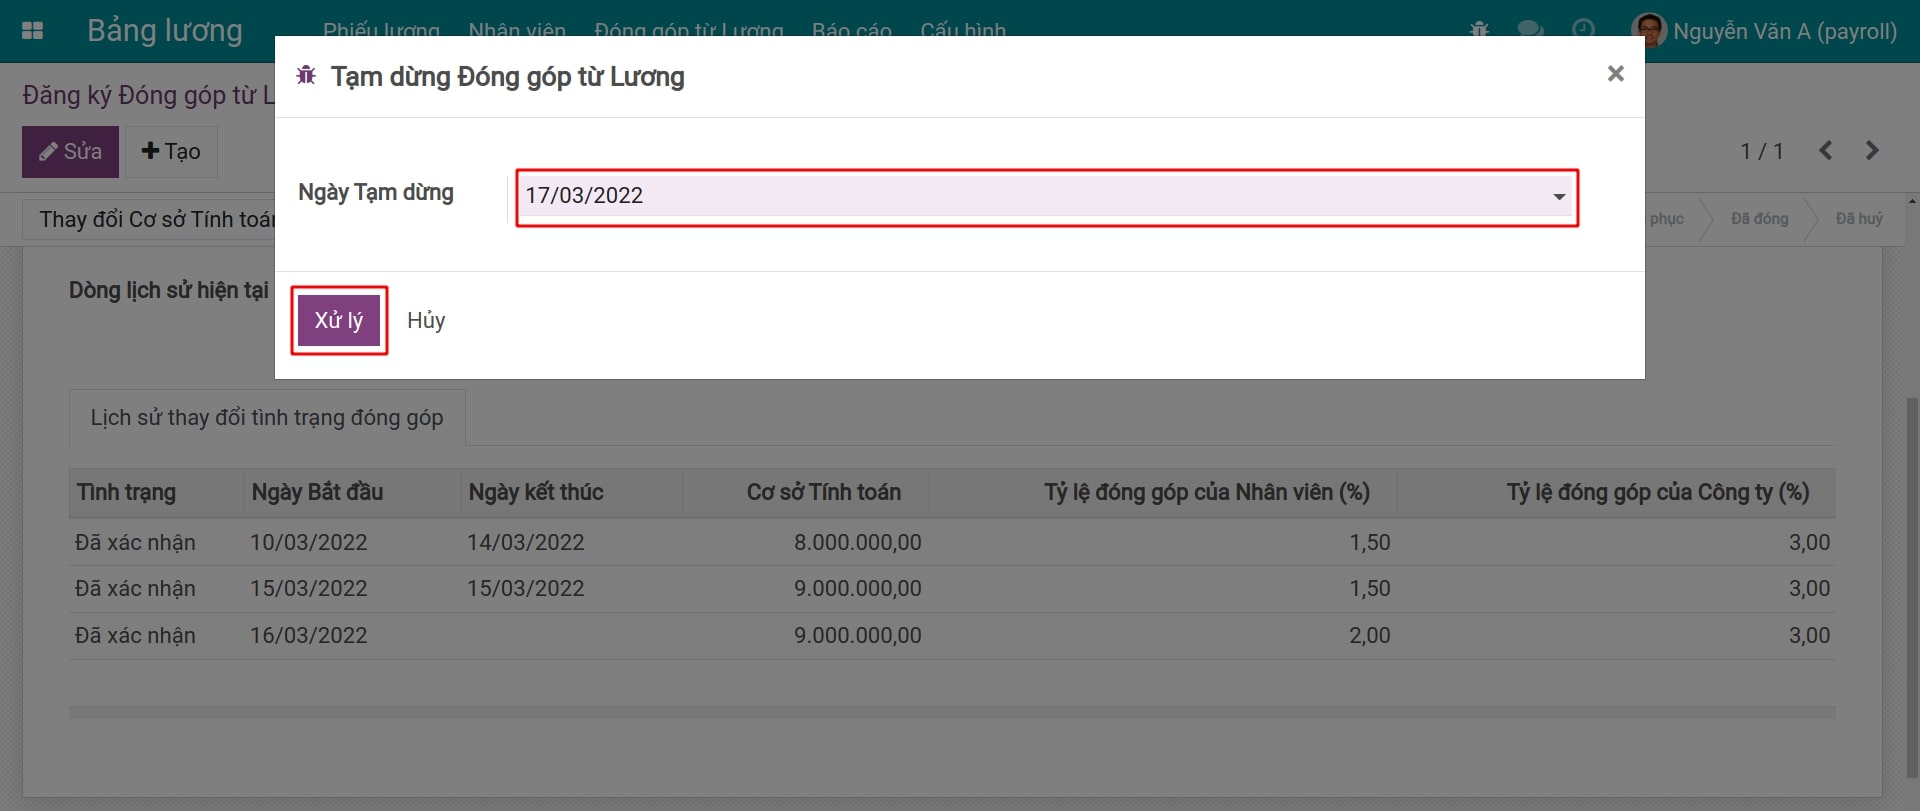Click the Sửa edit button
The width and height of the screenshot is (1920, 811).
(x=70, y=152)
